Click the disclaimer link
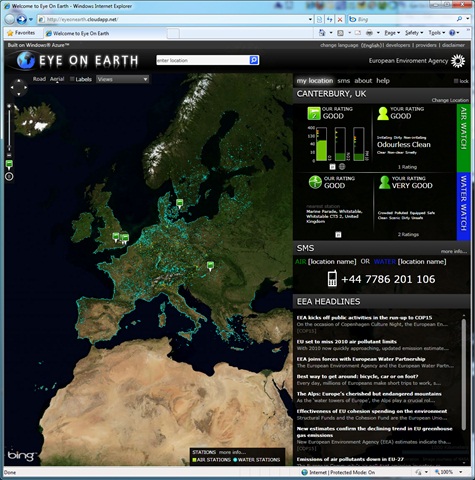Image resolution: width=475 pixels, height=480 pixels. tap(453, 45)
